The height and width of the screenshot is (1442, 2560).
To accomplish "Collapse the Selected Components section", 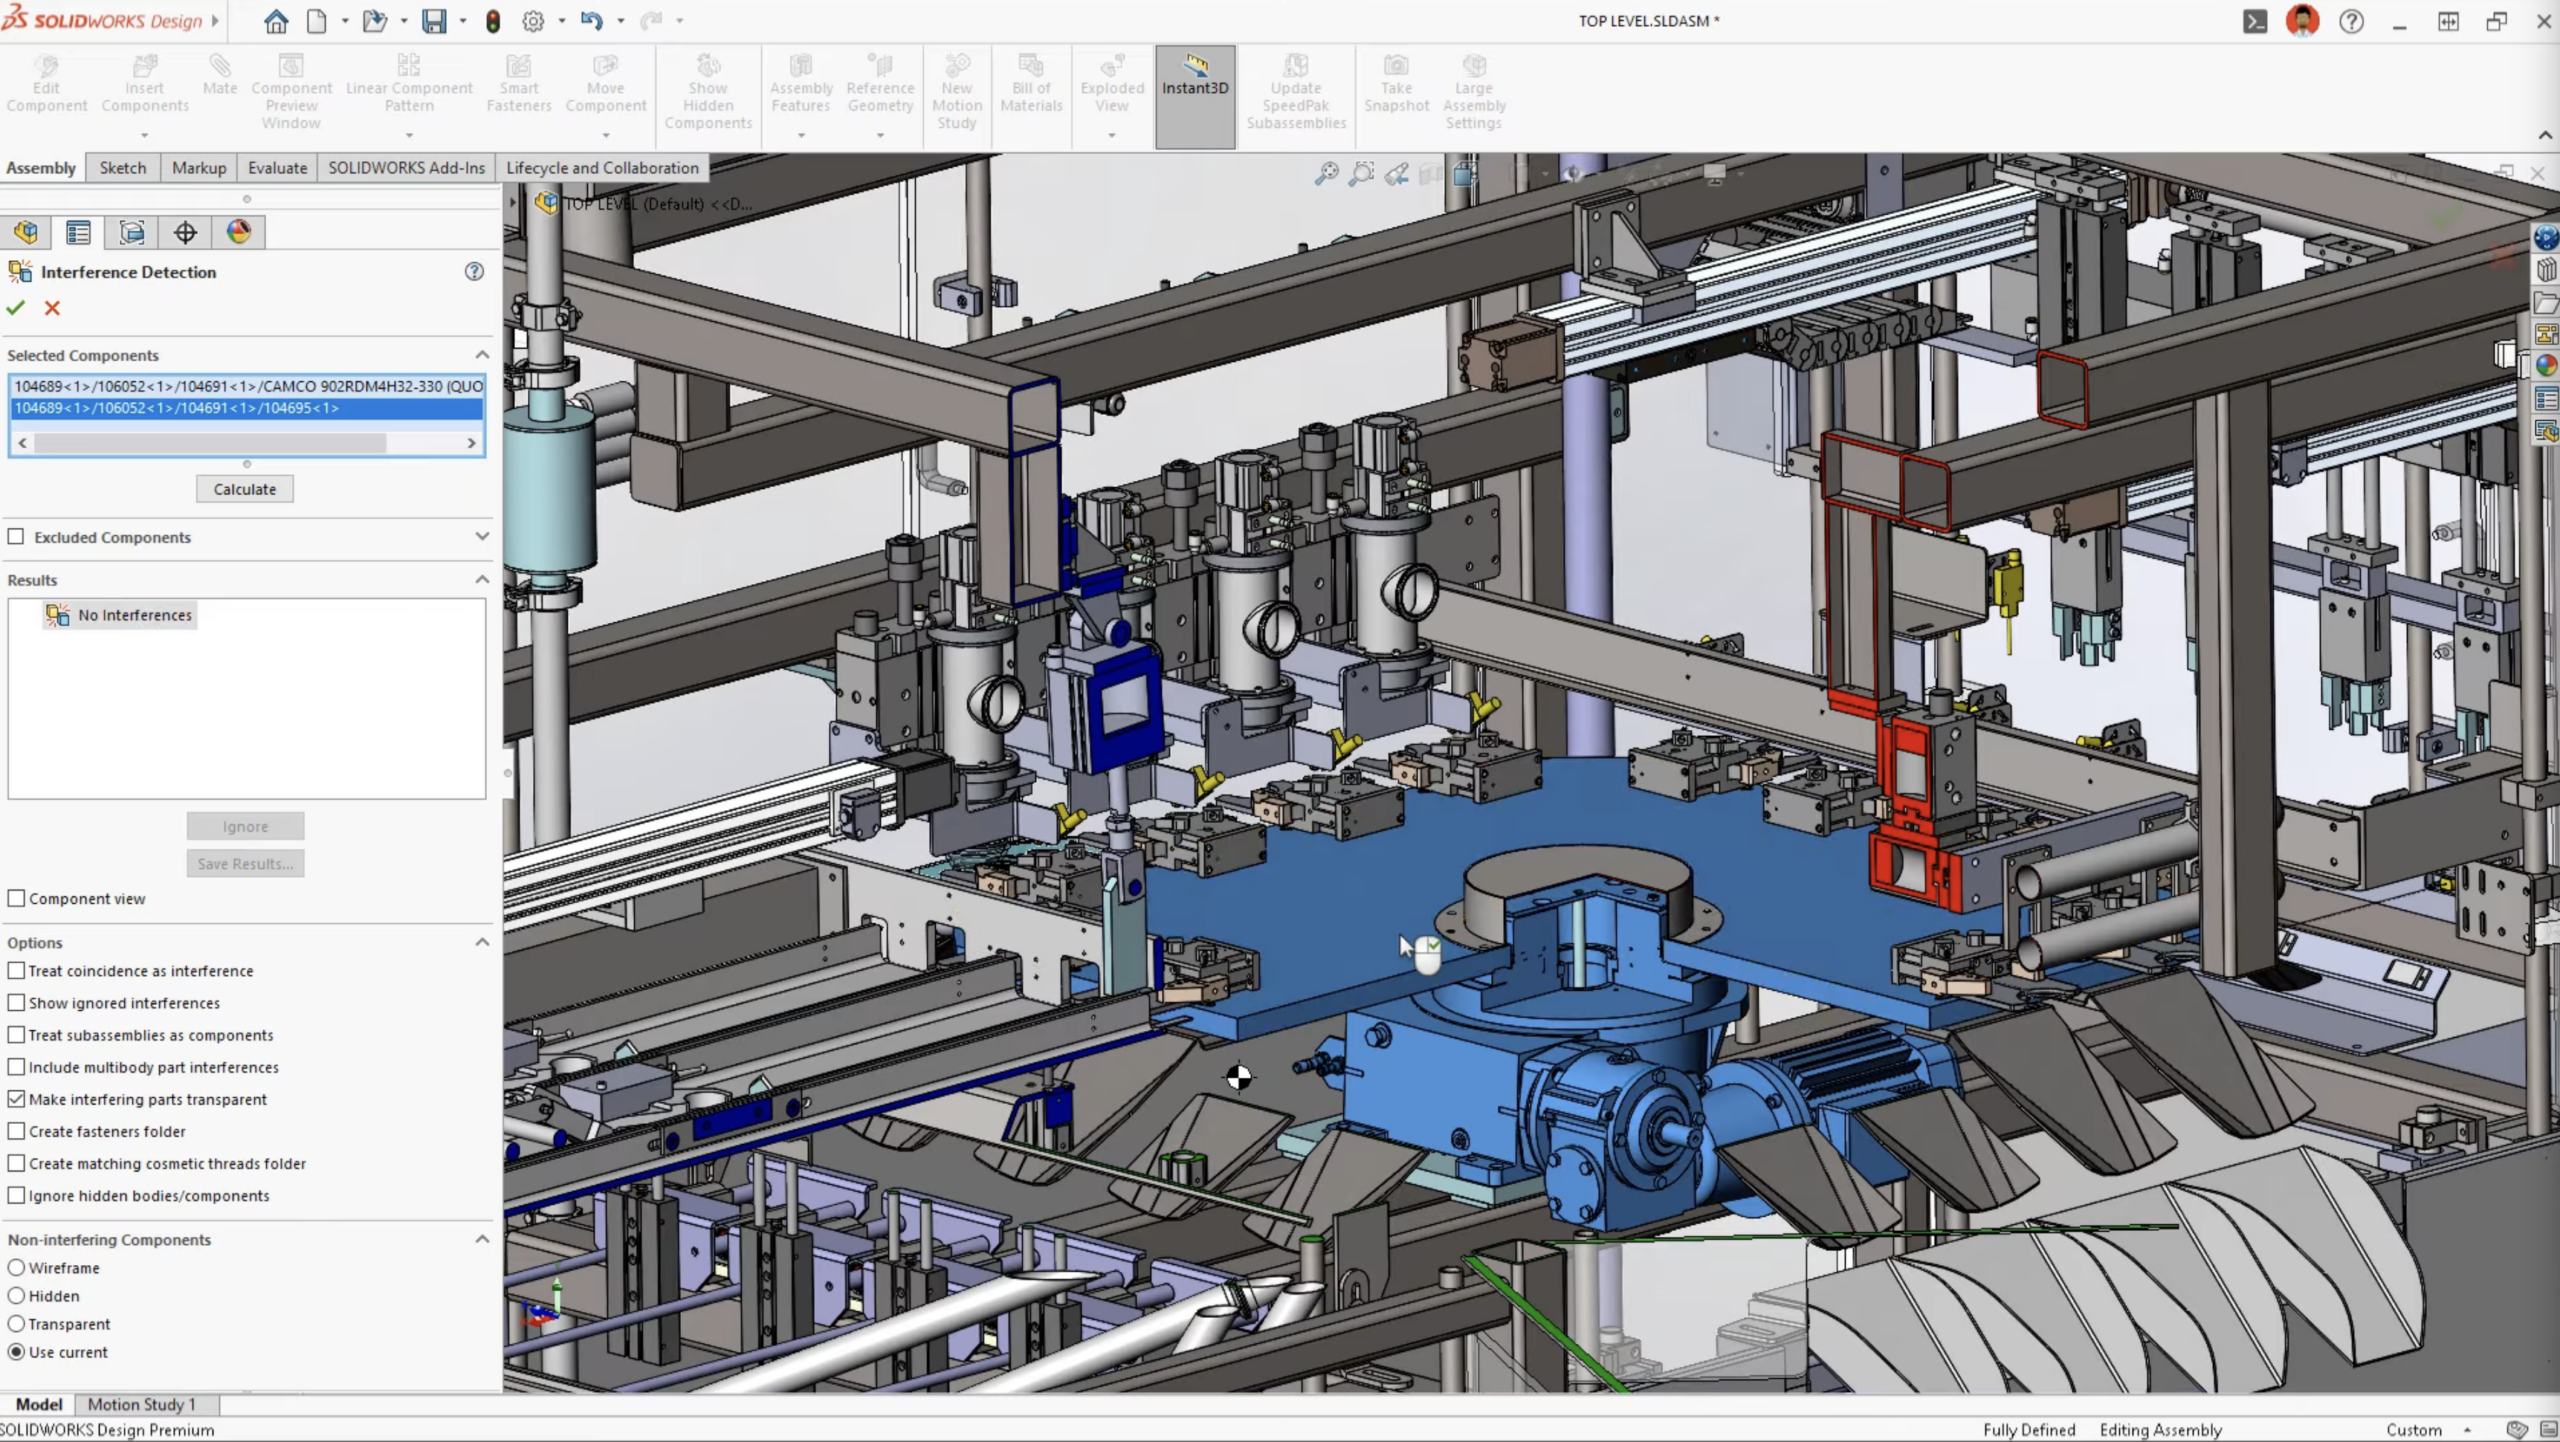I will [482, 355].
